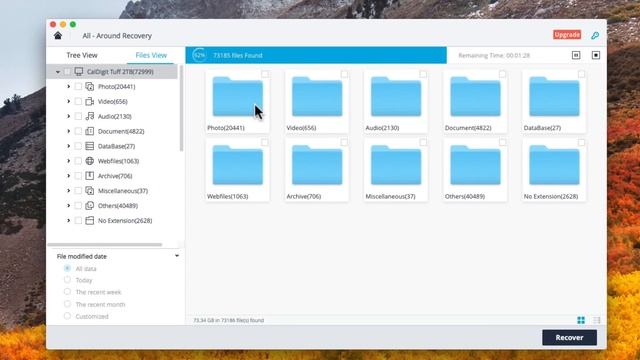Open the key license icon

pos(595,36)
